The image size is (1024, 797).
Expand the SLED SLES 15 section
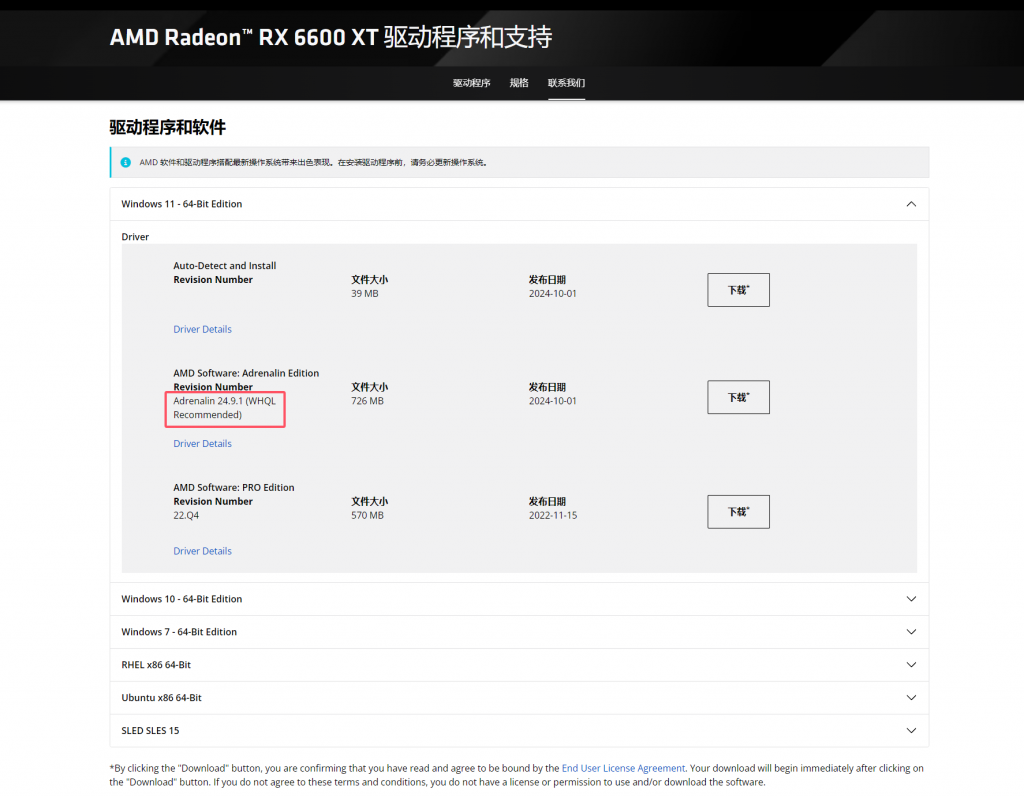pos(910,731)
